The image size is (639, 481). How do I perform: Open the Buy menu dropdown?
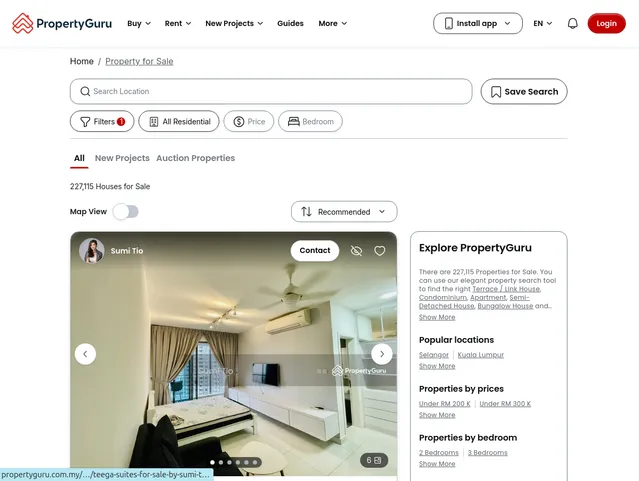pyautogui.click(x=139, y=23)
